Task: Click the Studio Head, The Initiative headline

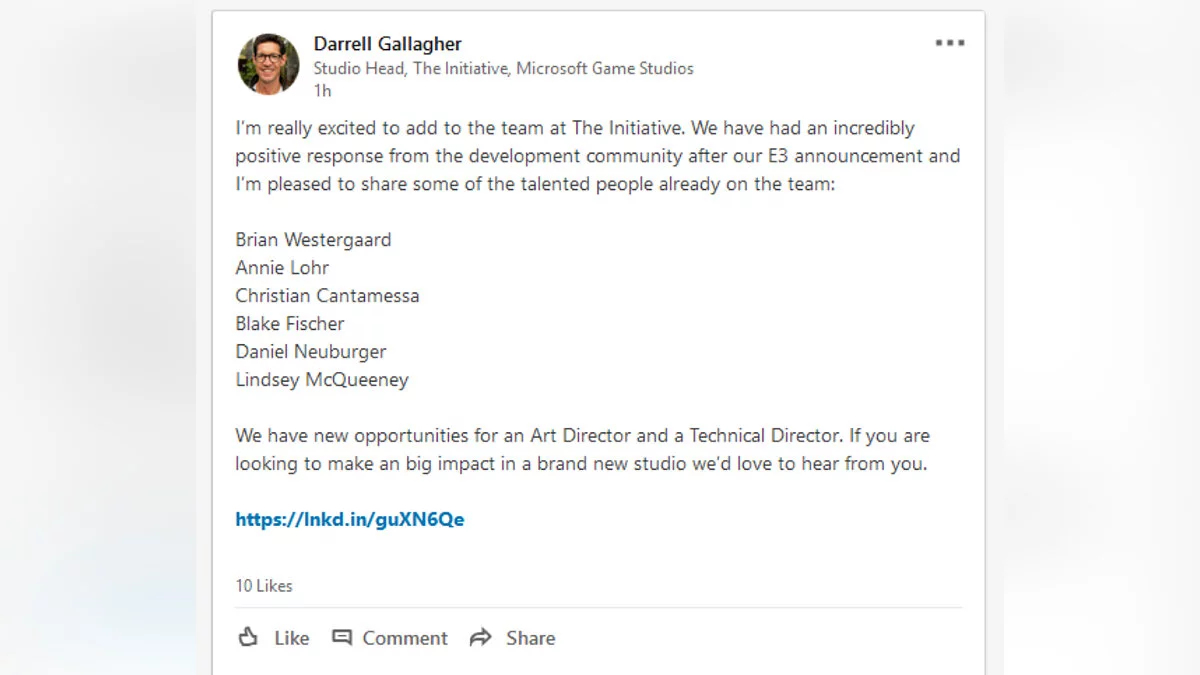Action: 503,69
